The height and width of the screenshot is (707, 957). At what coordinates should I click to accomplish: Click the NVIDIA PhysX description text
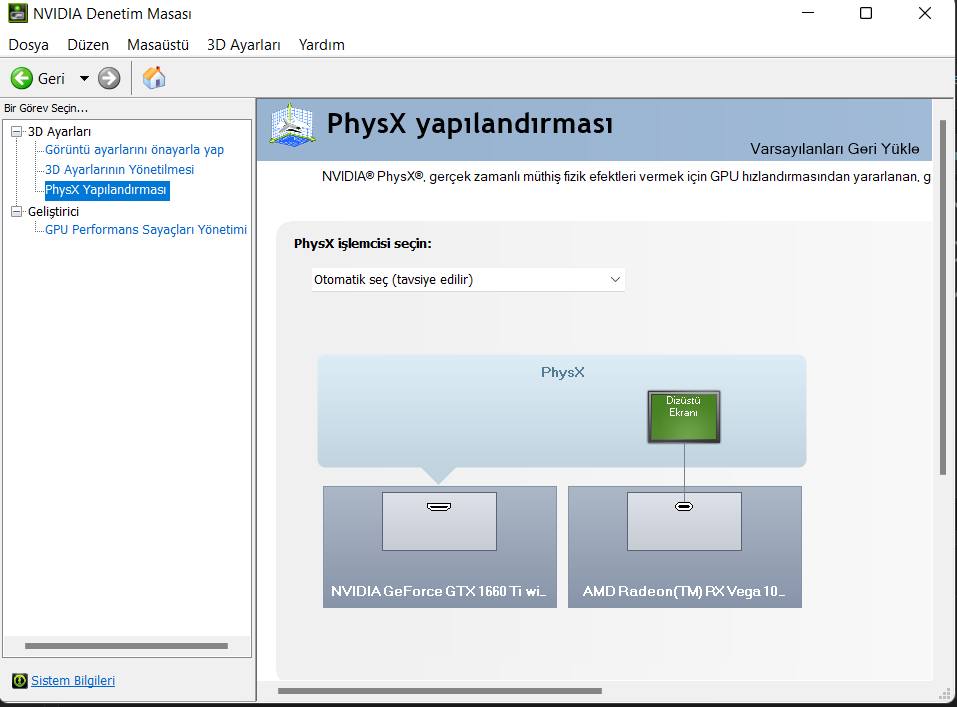(626, 177)
